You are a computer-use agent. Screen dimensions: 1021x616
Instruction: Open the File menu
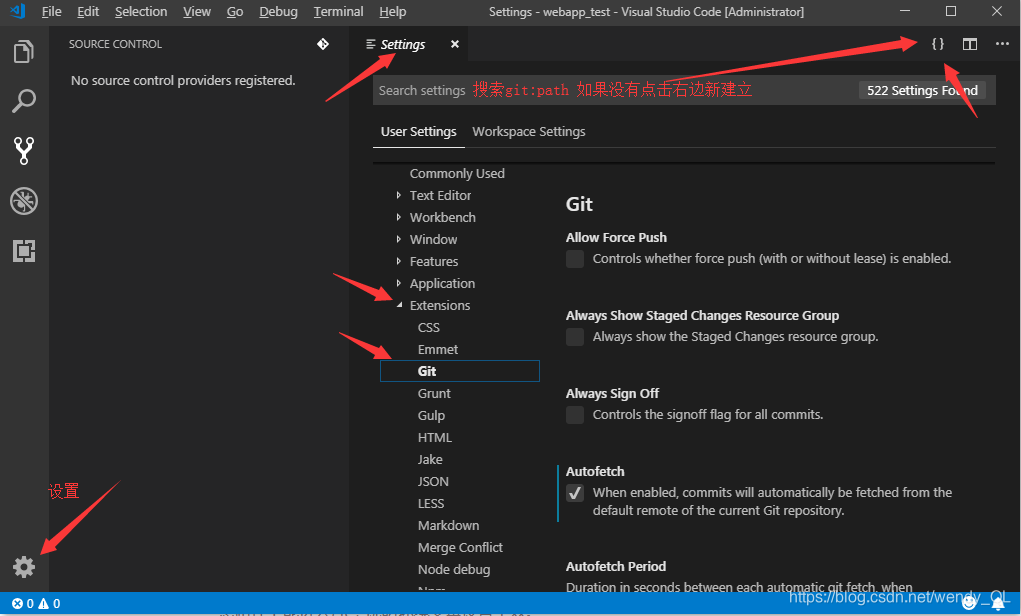[x=51, y=12]
